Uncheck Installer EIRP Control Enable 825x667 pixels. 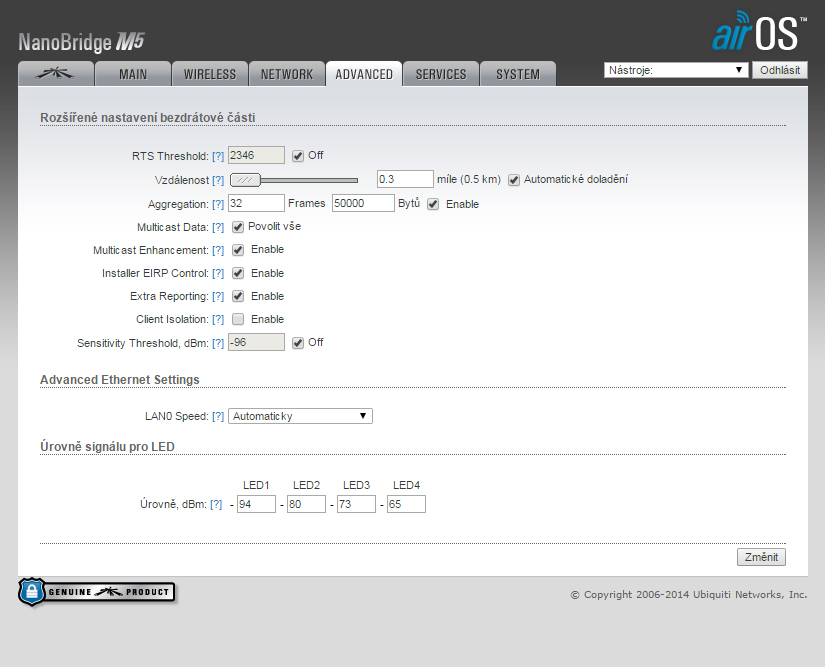coord(238,273)
